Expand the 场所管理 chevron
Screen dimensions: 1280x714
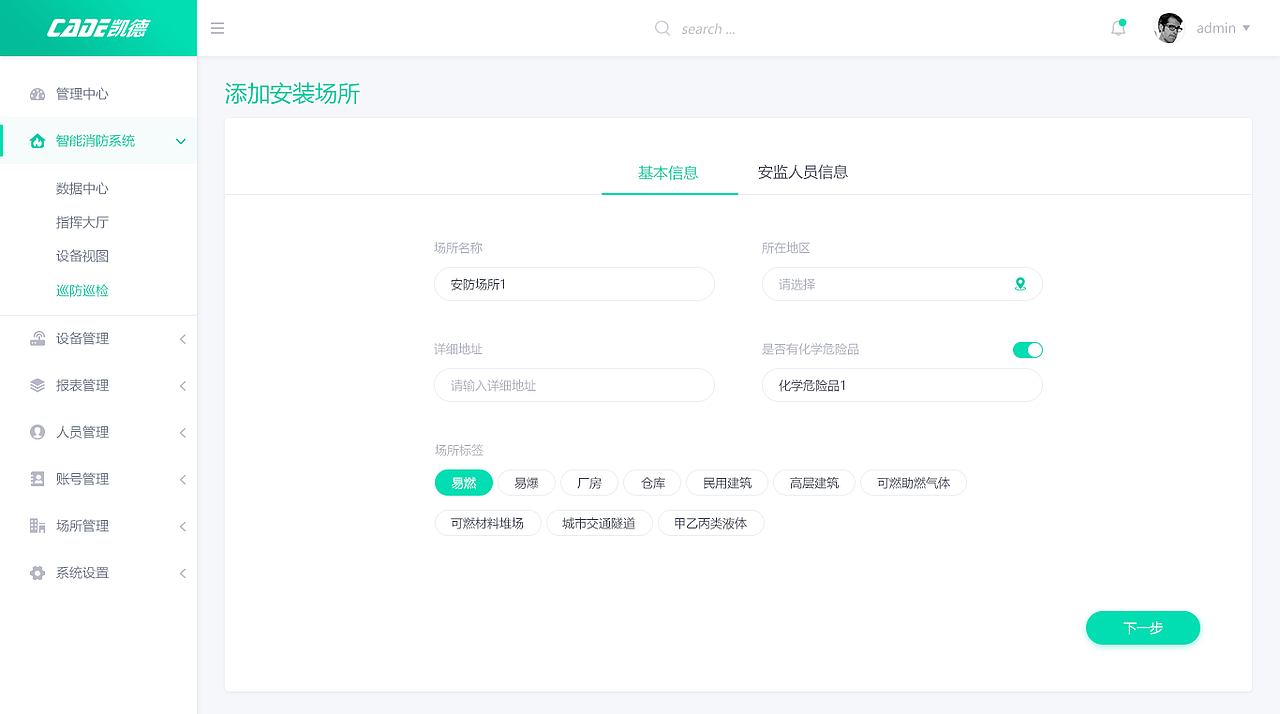[x=183, y=527]
